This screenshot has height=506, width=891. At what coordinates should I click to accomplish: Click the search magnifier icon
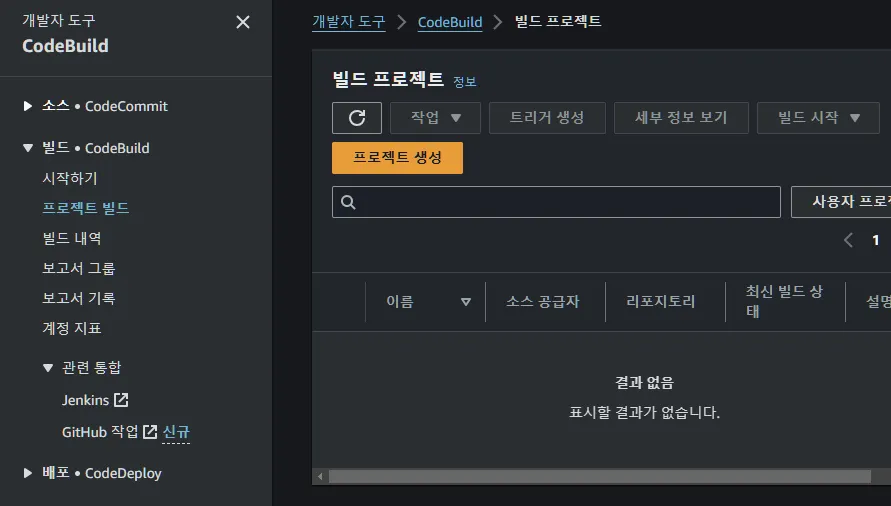(349, 202)
